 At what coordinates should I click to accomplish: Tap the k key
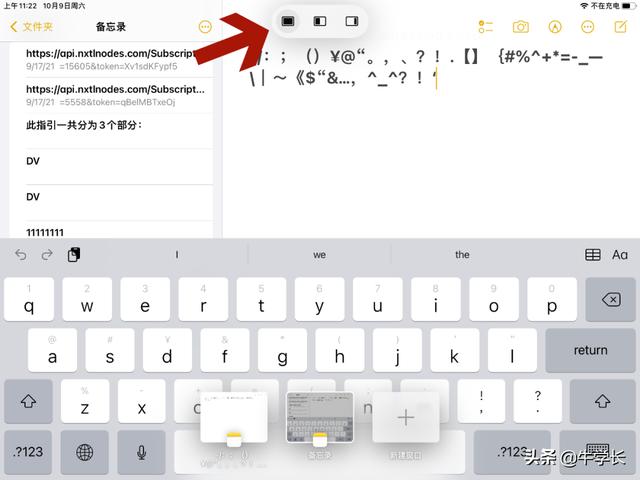(x=455, y=351)
